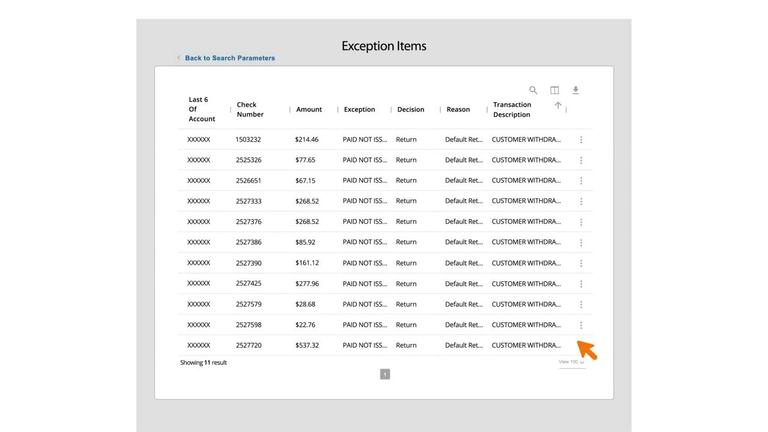This screenshot has height=432, width=768.
Task: Open three-dot menu for check 2525326
Action: tap(581, 160)
